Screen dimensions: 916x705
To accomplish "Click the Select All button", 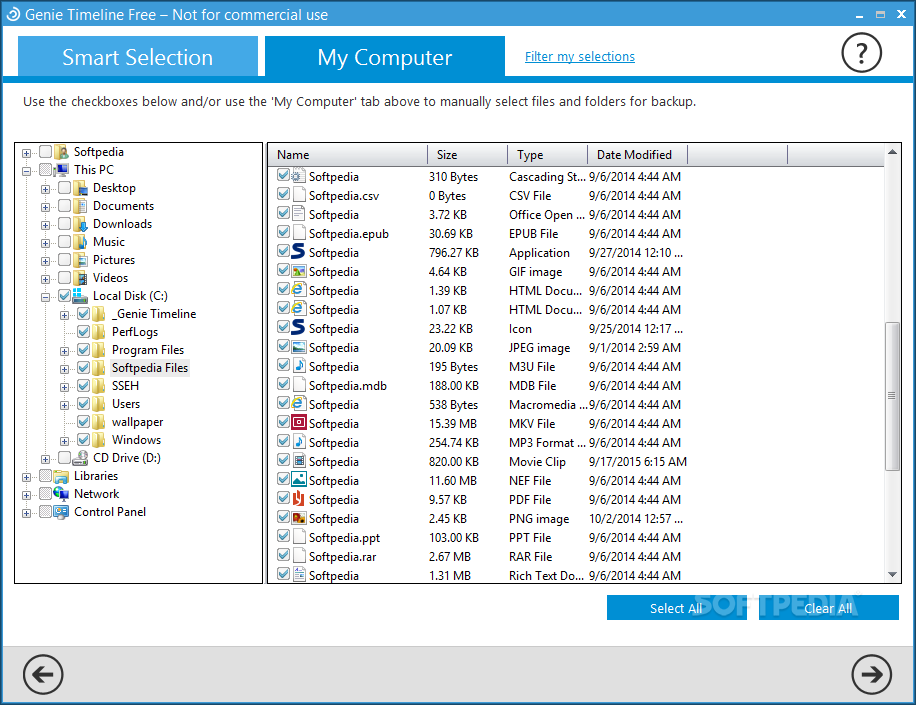I will [676, 607].
